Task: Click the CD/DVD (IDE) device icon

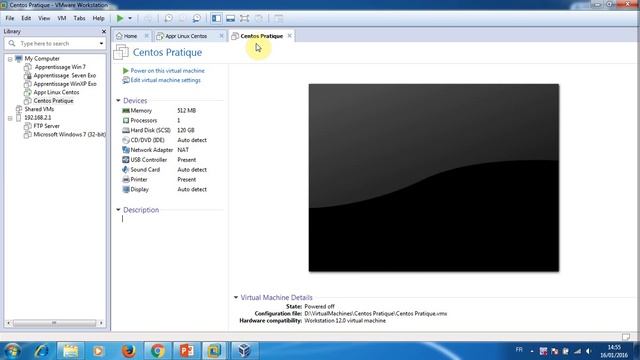Action: tap(126, 140)
